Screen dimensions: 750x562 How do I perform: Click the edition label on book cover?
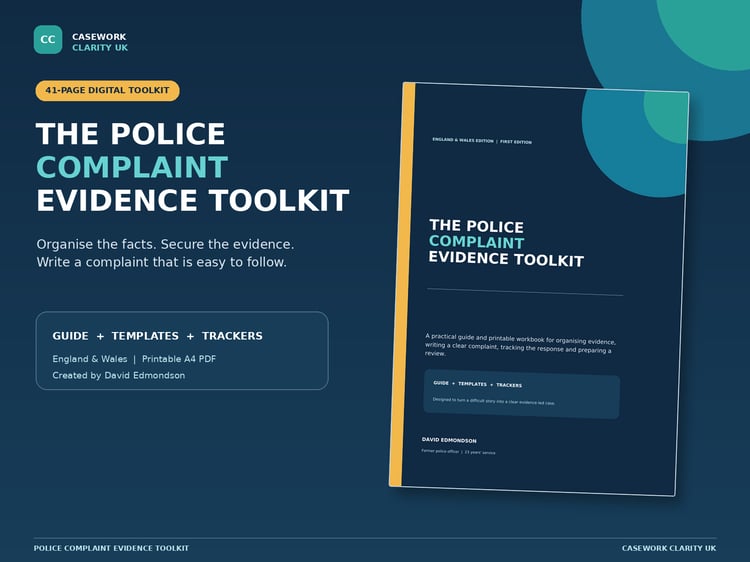482,141
